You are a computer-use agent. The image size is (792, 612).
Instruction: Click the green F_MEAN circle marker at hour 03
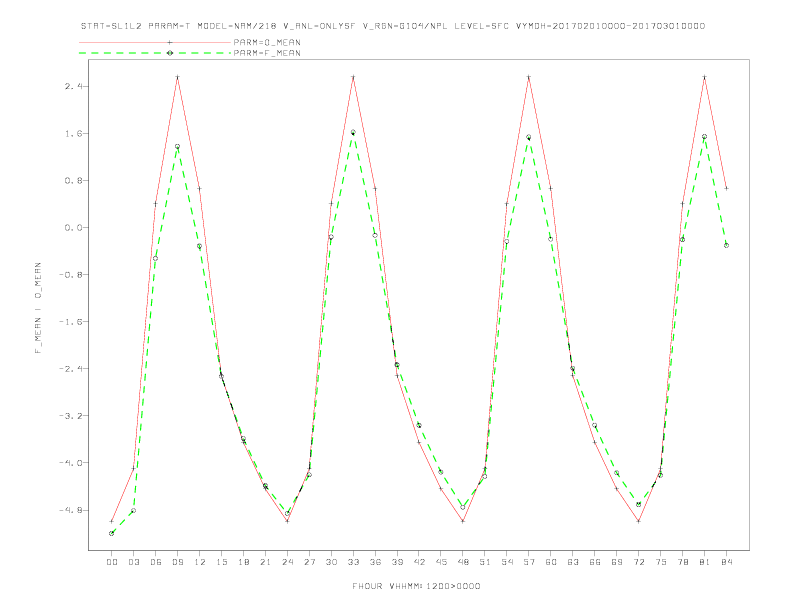[133, 511]
